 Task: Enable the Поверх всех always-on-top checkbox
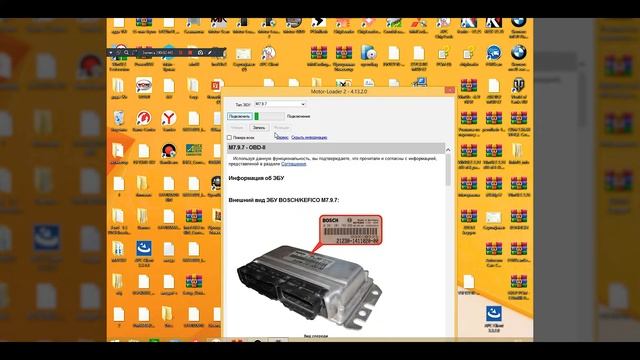click(x=229, y=138)
